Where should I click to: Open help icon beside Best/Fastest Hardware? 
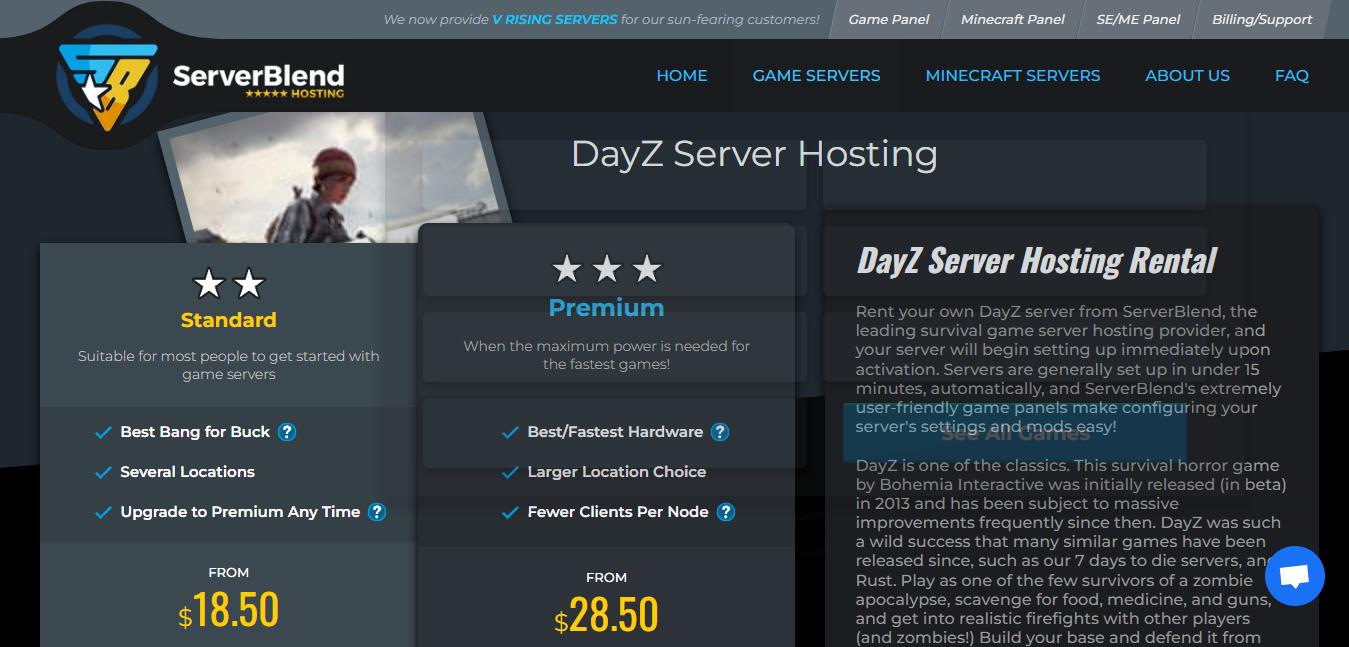pyautogui.click(x=720, y=432)
